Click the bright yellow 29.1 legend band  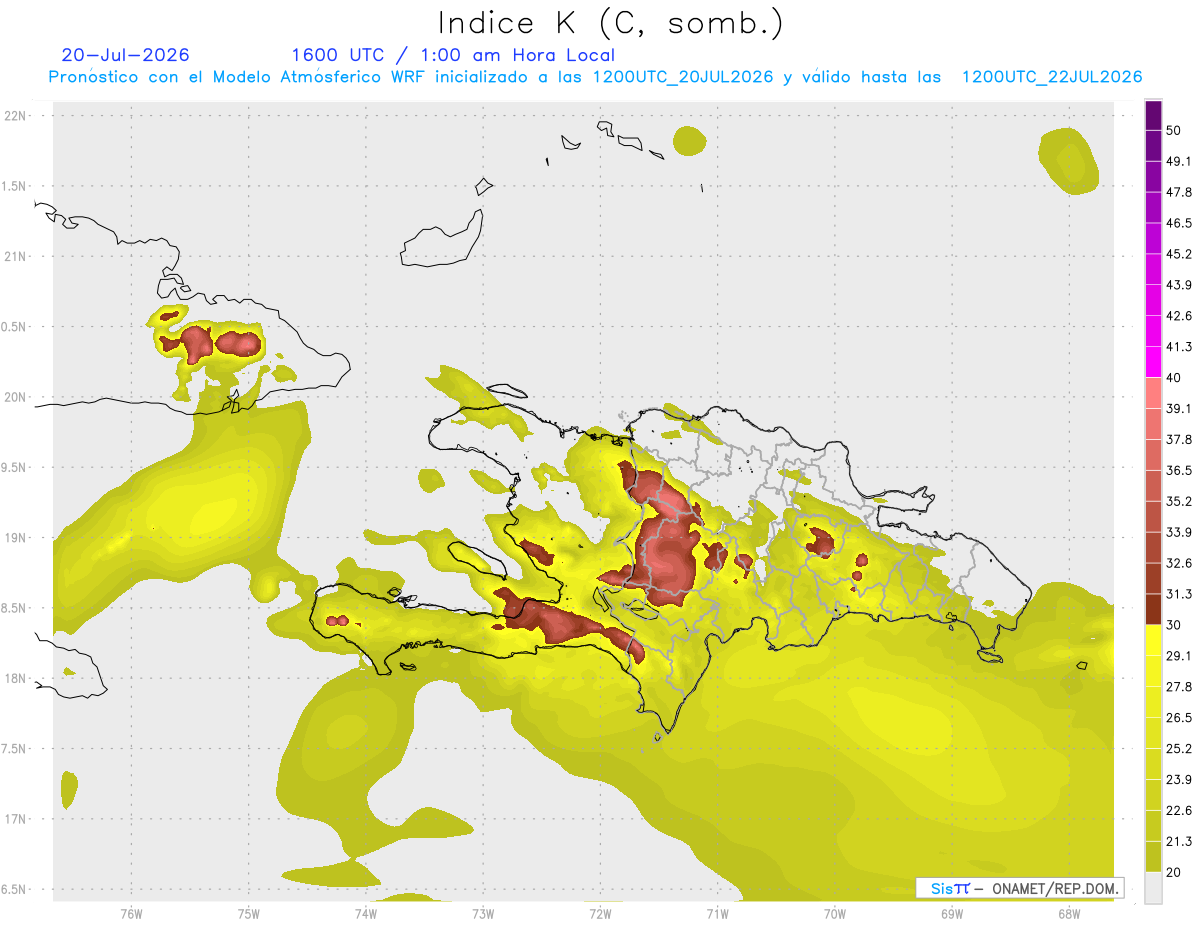point(1153,640)
